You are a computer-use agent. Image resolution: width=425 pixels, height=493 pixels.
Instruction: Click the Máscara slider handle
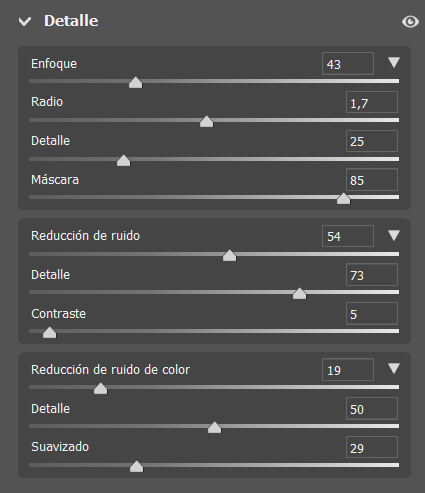click(343, 198)
